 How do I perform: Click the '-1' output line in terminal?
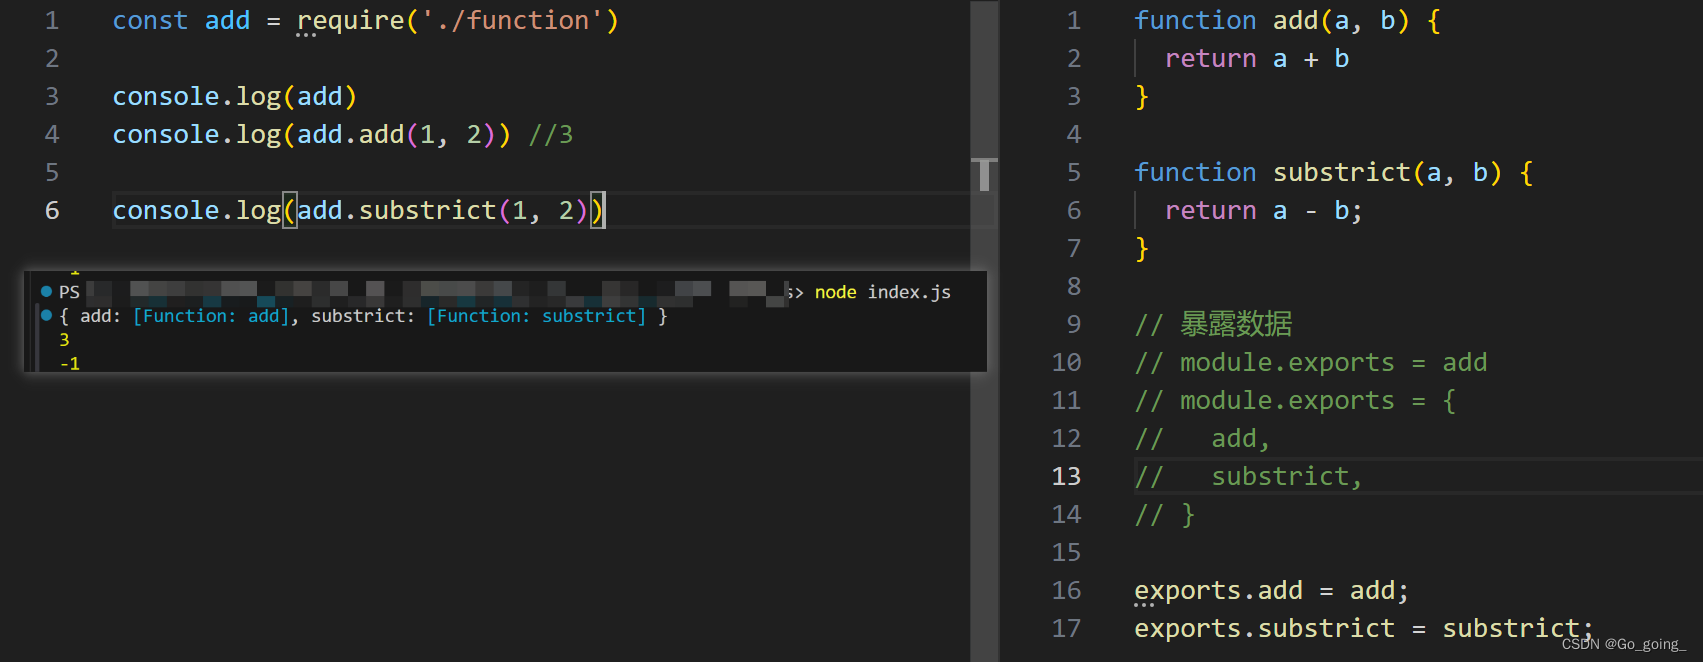coord(70,364)
